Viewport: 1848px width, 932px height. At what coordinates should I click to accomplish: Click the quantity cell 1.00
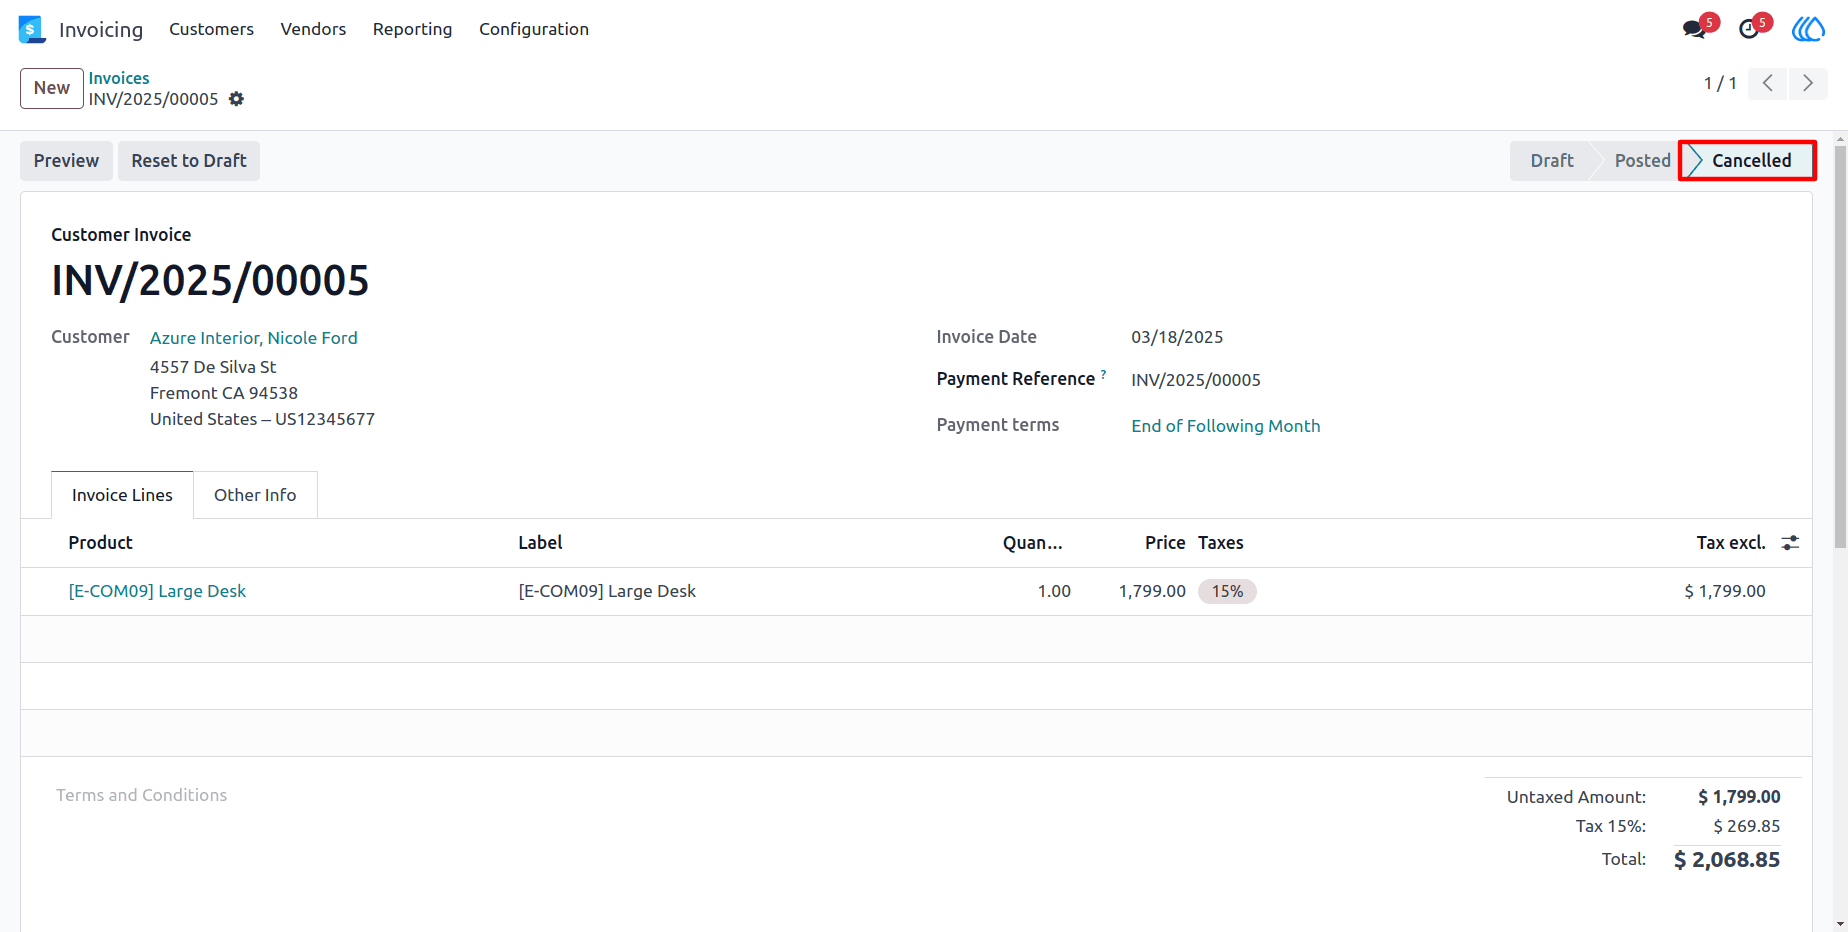coord(1054,591)
